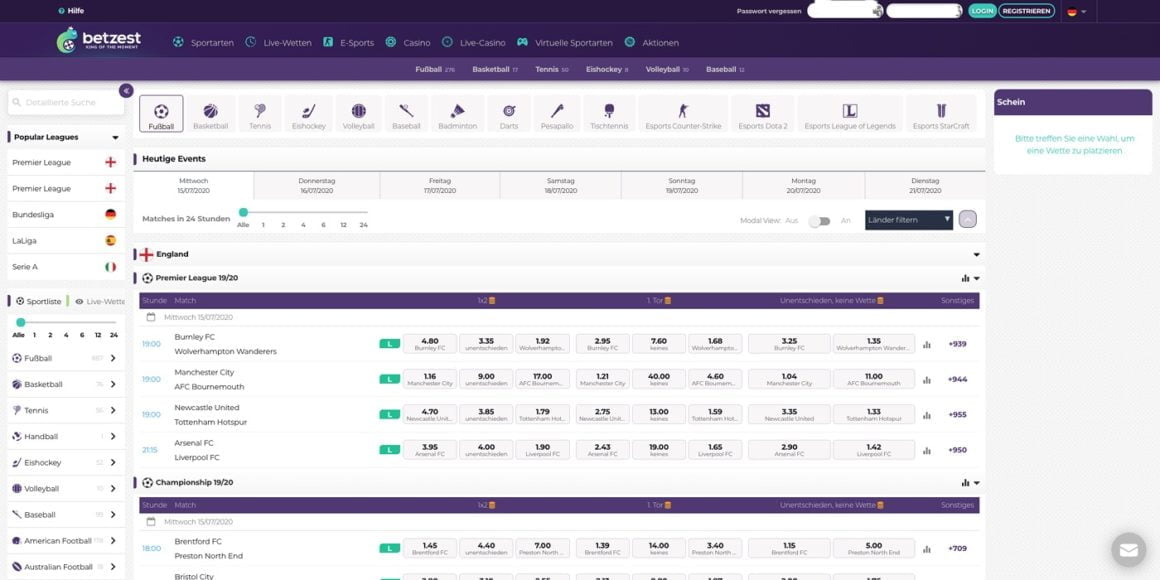Image resolution: width=1160 pixels, height=580 pixels.
Task: Click the password input field at top
Action: 924,11
